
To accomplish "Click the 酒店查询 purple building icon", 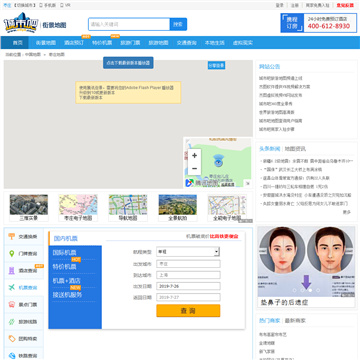I will (x=12, y=271).
